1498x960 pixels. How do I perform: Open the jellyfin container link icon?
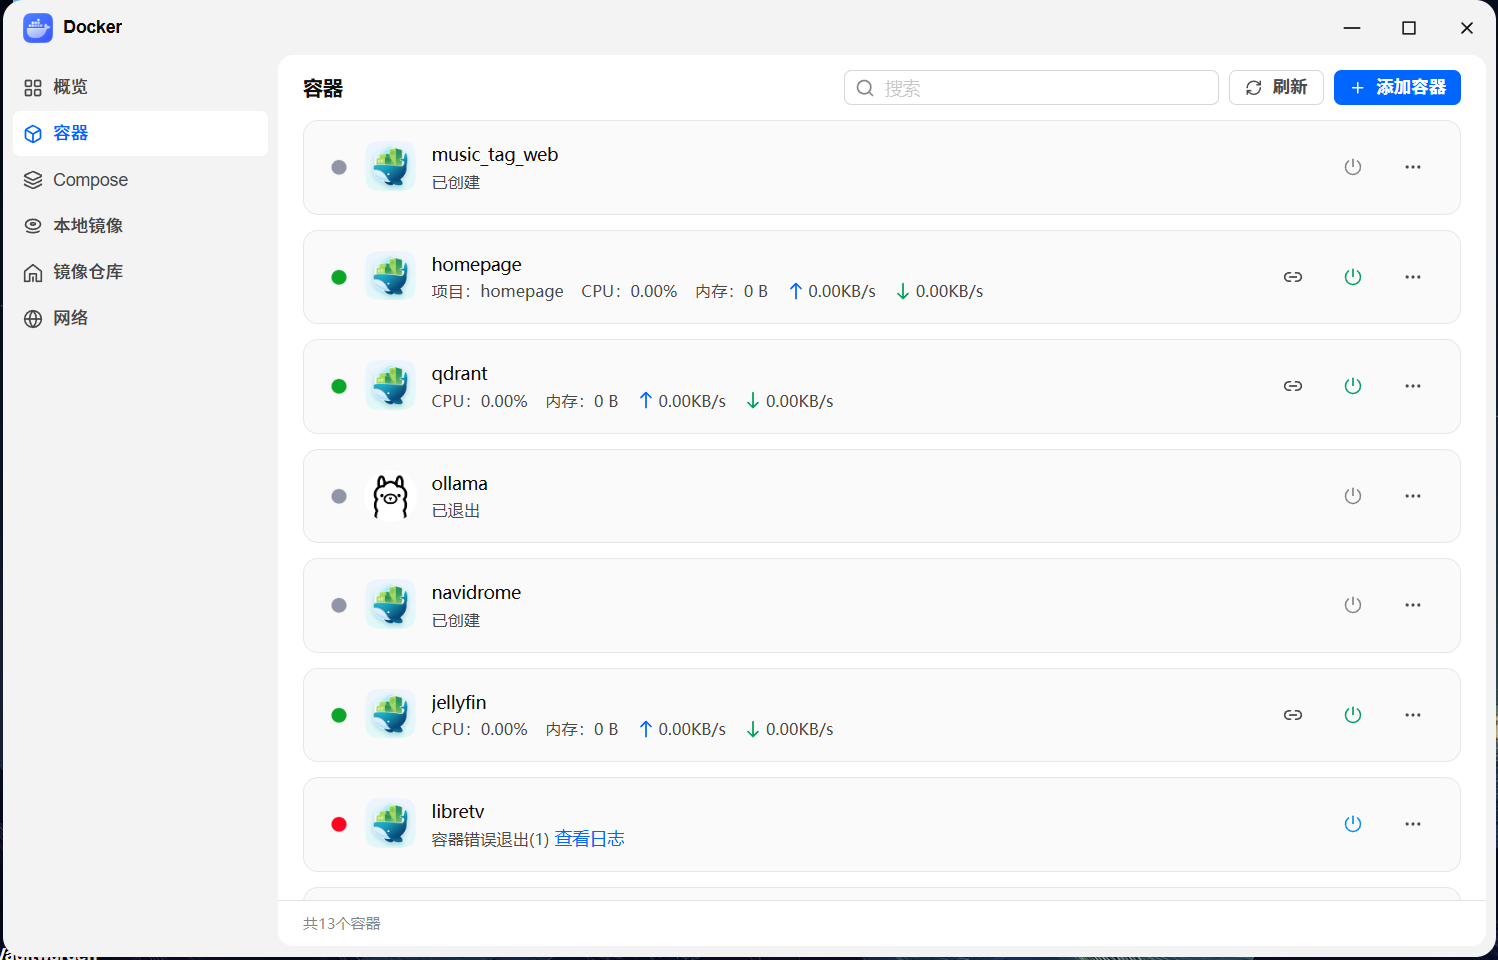(1293, 715)
